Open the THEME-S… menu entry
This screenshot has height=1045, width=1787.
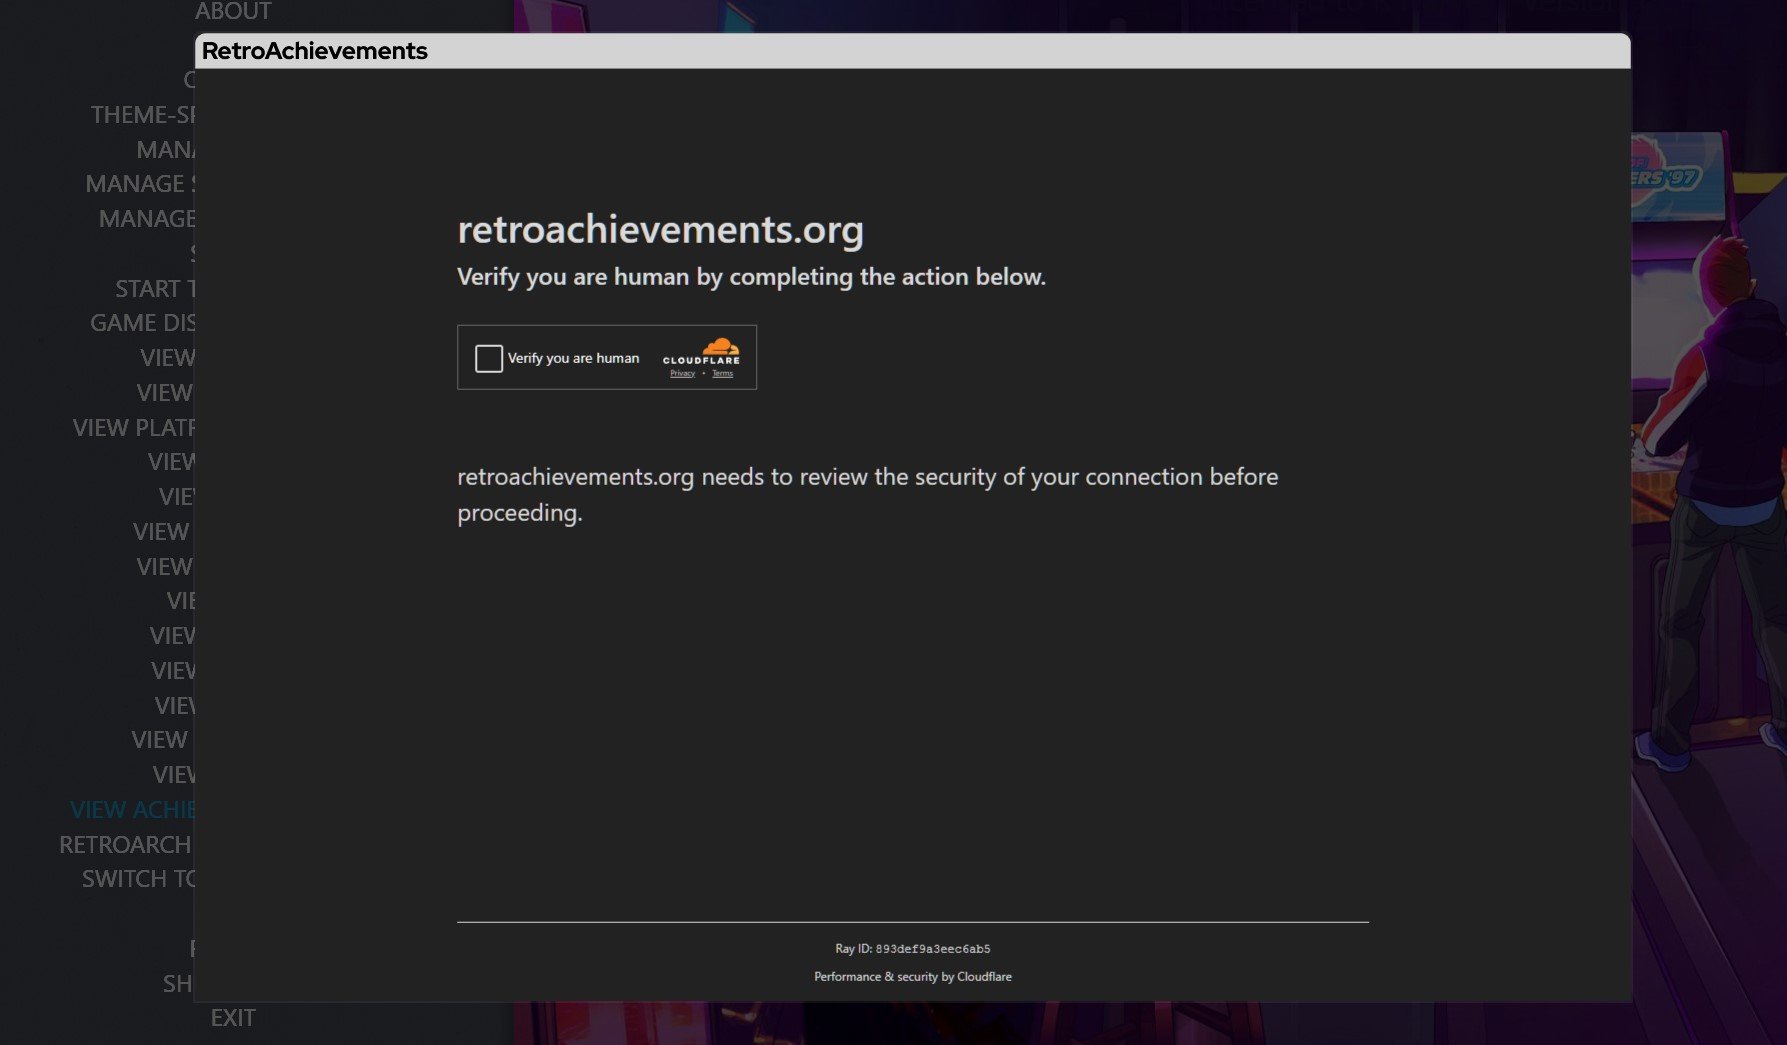coord(142,115)
